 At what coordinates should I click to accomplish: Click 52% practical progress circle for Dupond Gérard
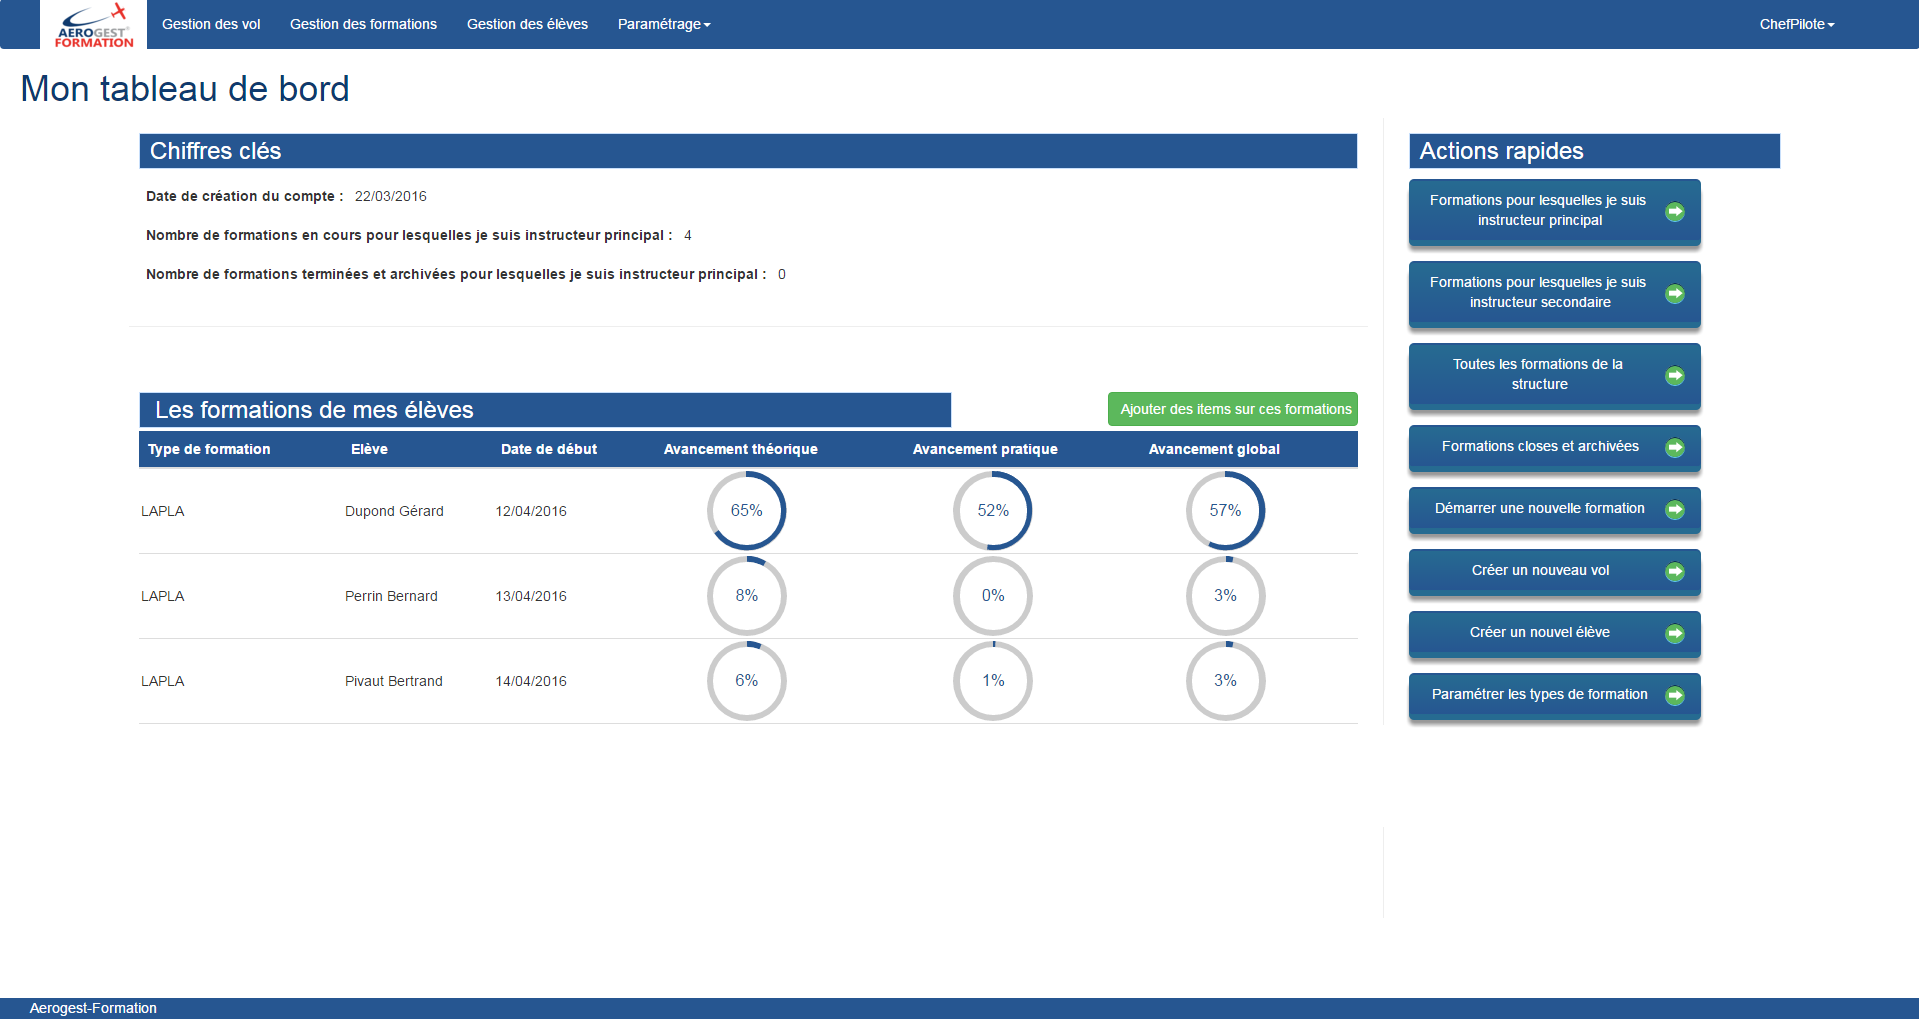click(x=993, y=511)
